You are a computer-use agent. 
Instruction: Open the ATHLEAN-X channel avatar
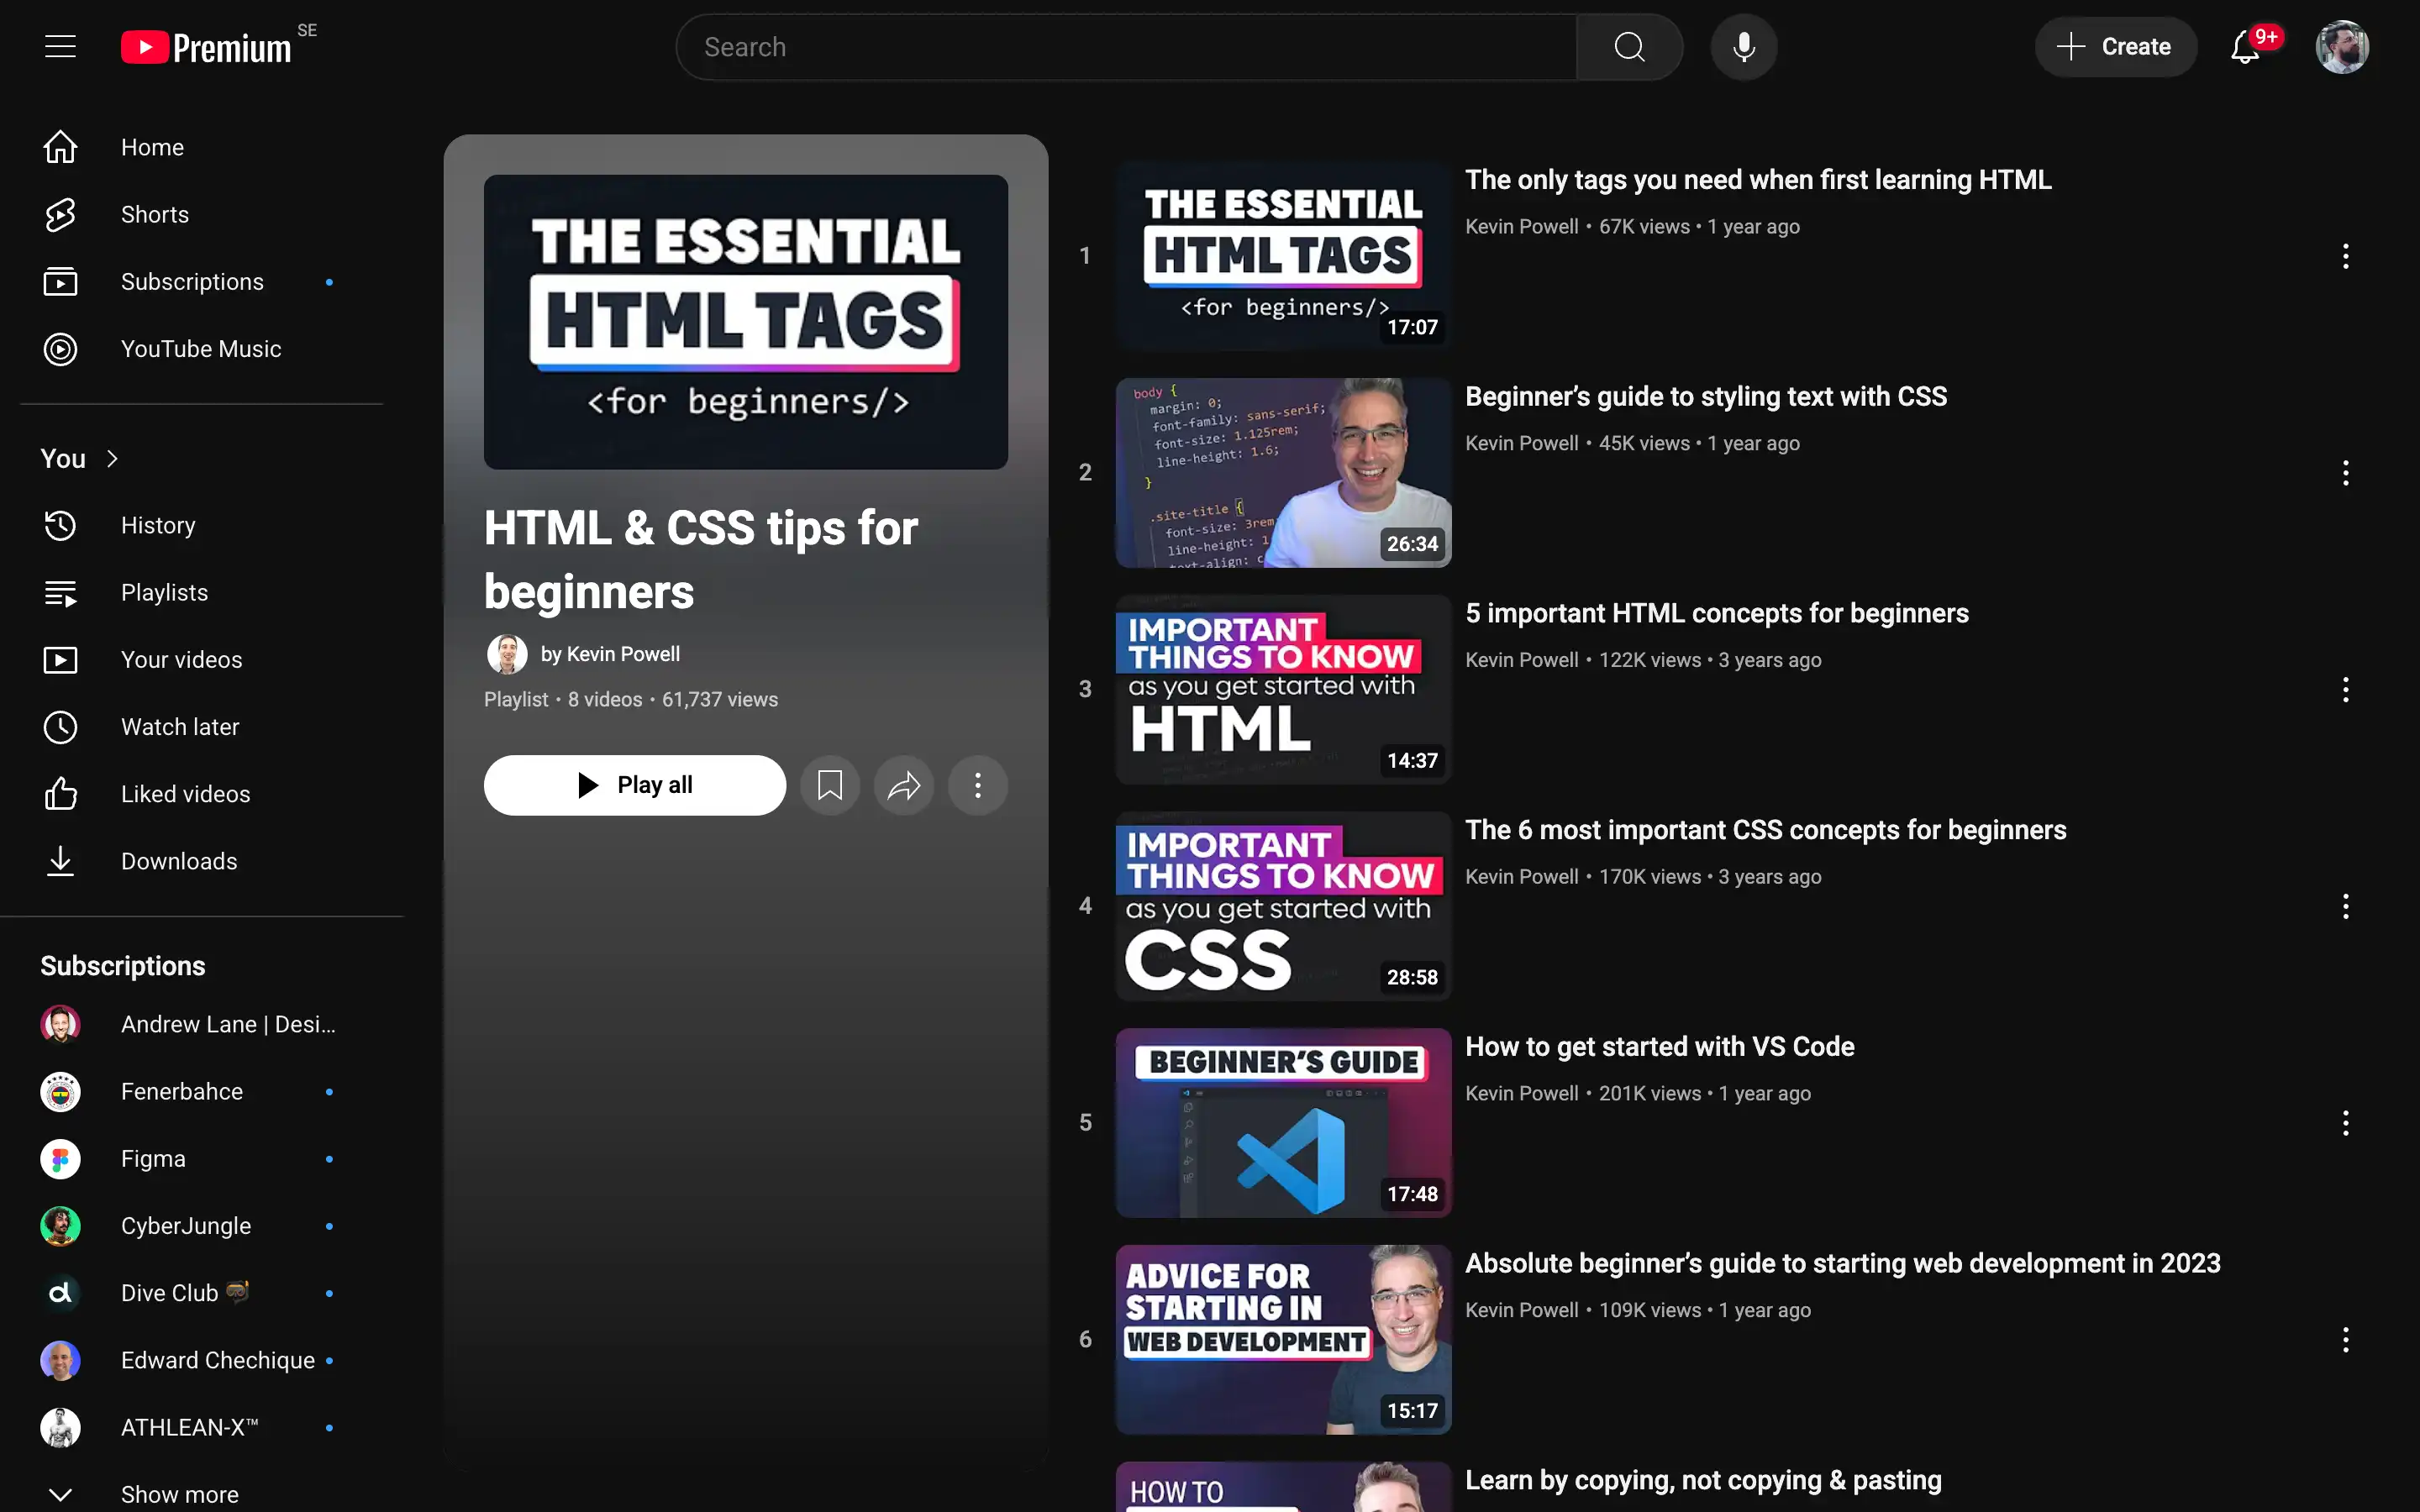pyautogui.click(x=60, y=1427)
